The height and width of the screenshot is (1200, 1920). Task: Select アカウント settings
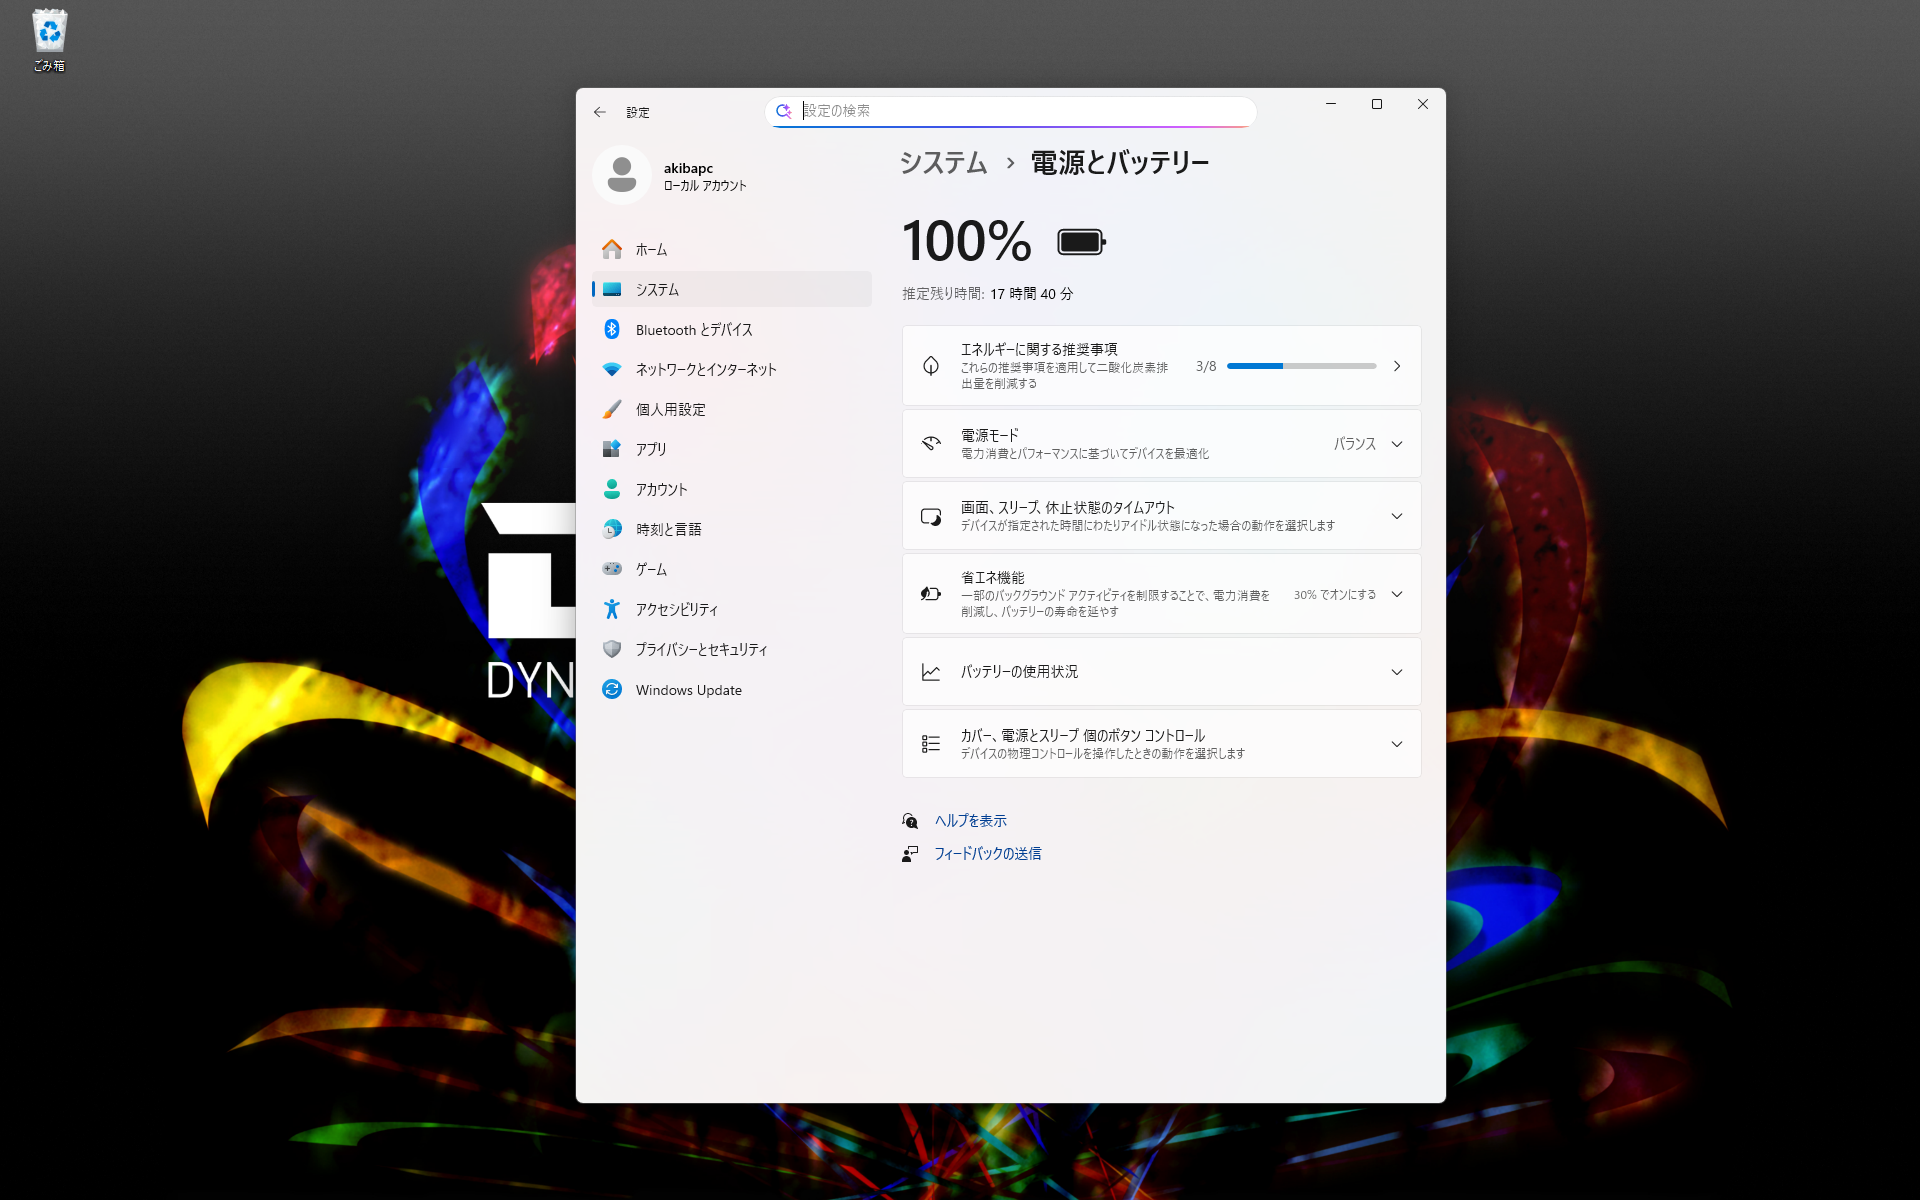tap(662, 489)
